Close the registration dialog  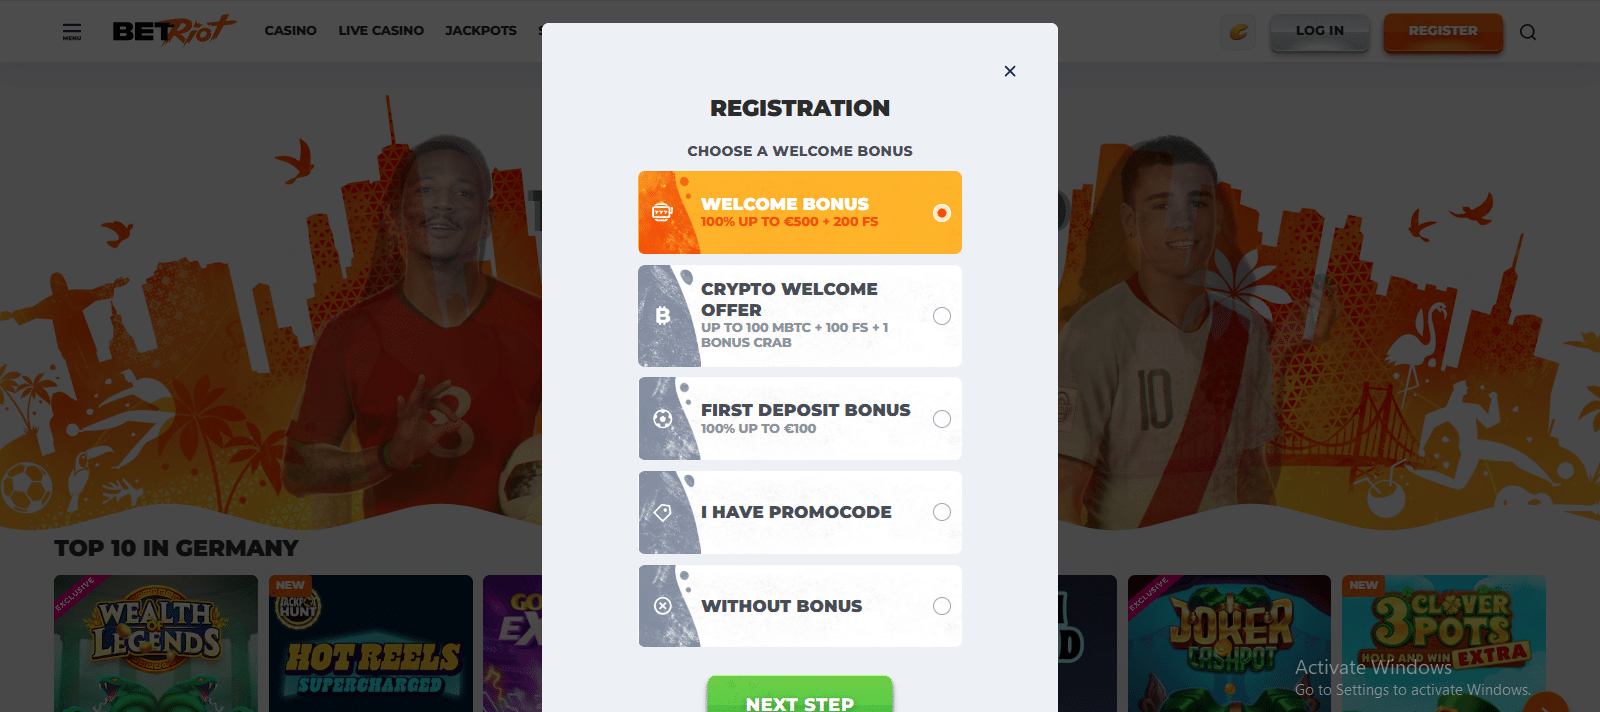click(x=1010, y=71)
